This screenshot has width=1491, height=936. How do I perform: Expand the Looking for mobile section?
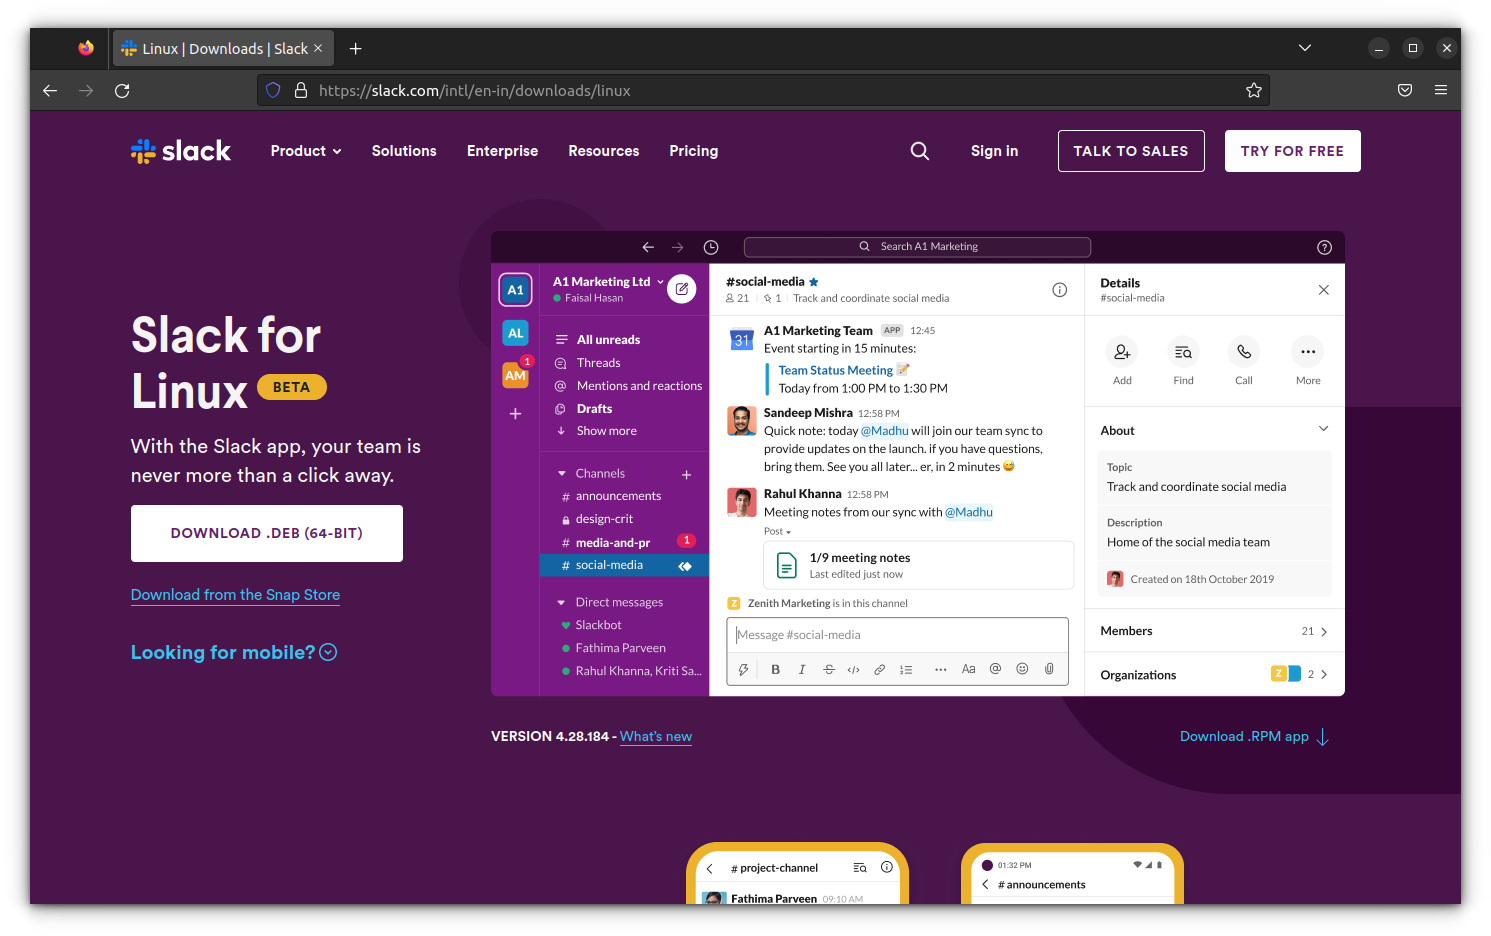coord(234,652)
